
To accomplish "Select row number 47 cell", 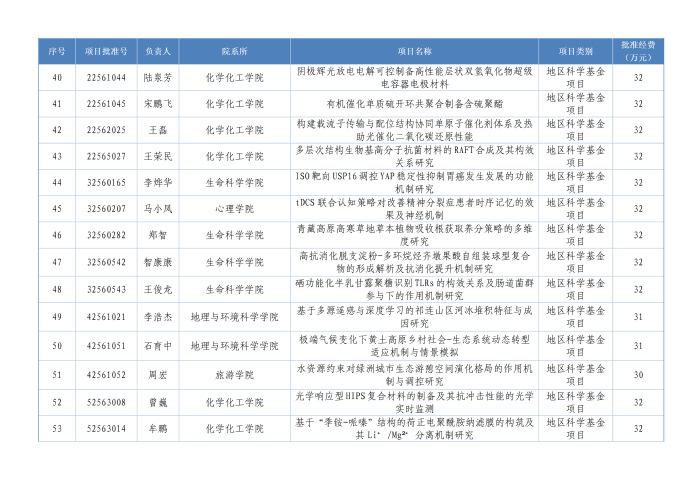I will [57, 262].
